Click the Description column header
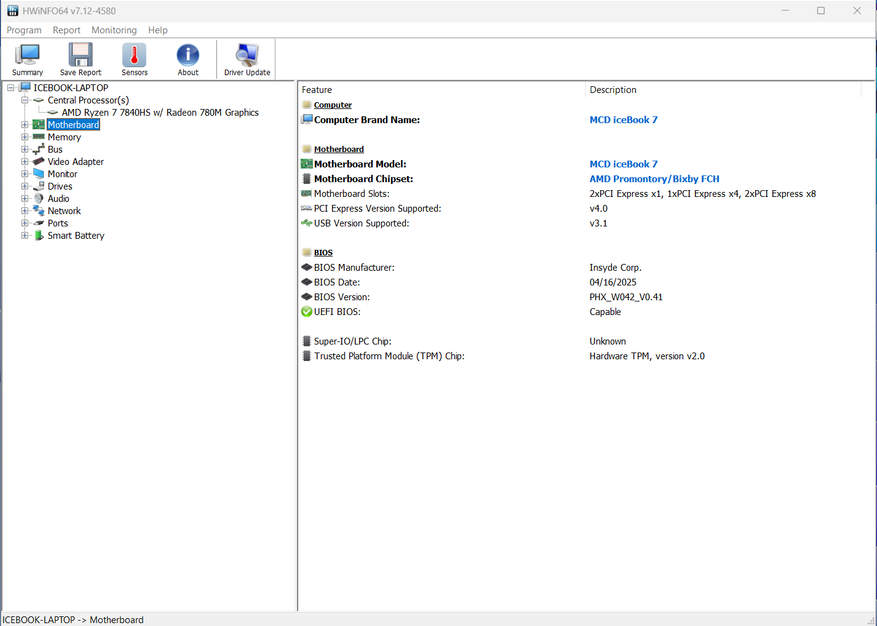Viewport: 877px width, 626px height. (x=613, y=90)
